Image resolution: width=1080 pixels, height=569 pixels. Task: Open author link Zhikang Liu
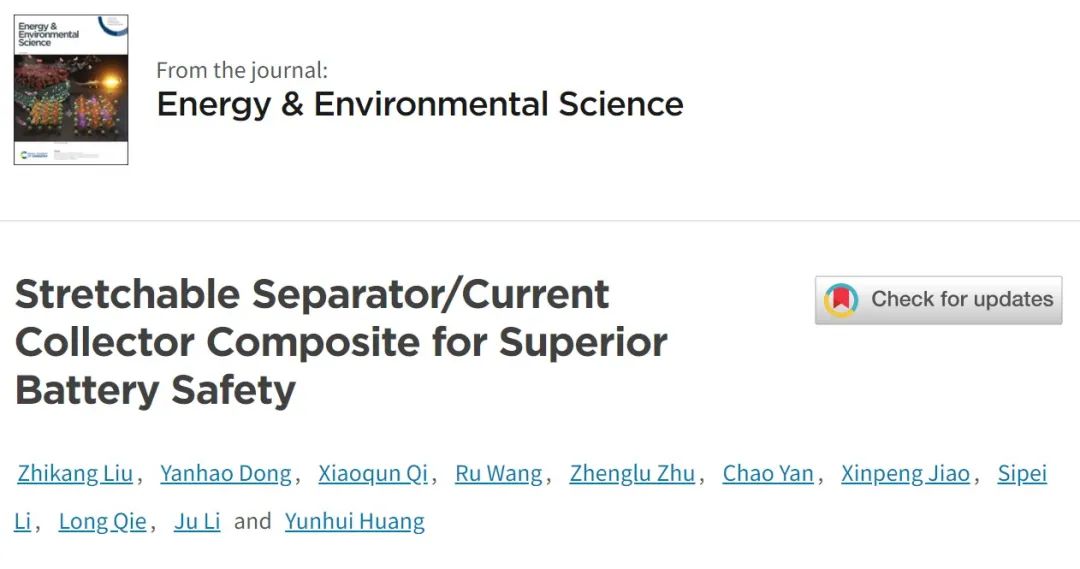tap(75, 473)
